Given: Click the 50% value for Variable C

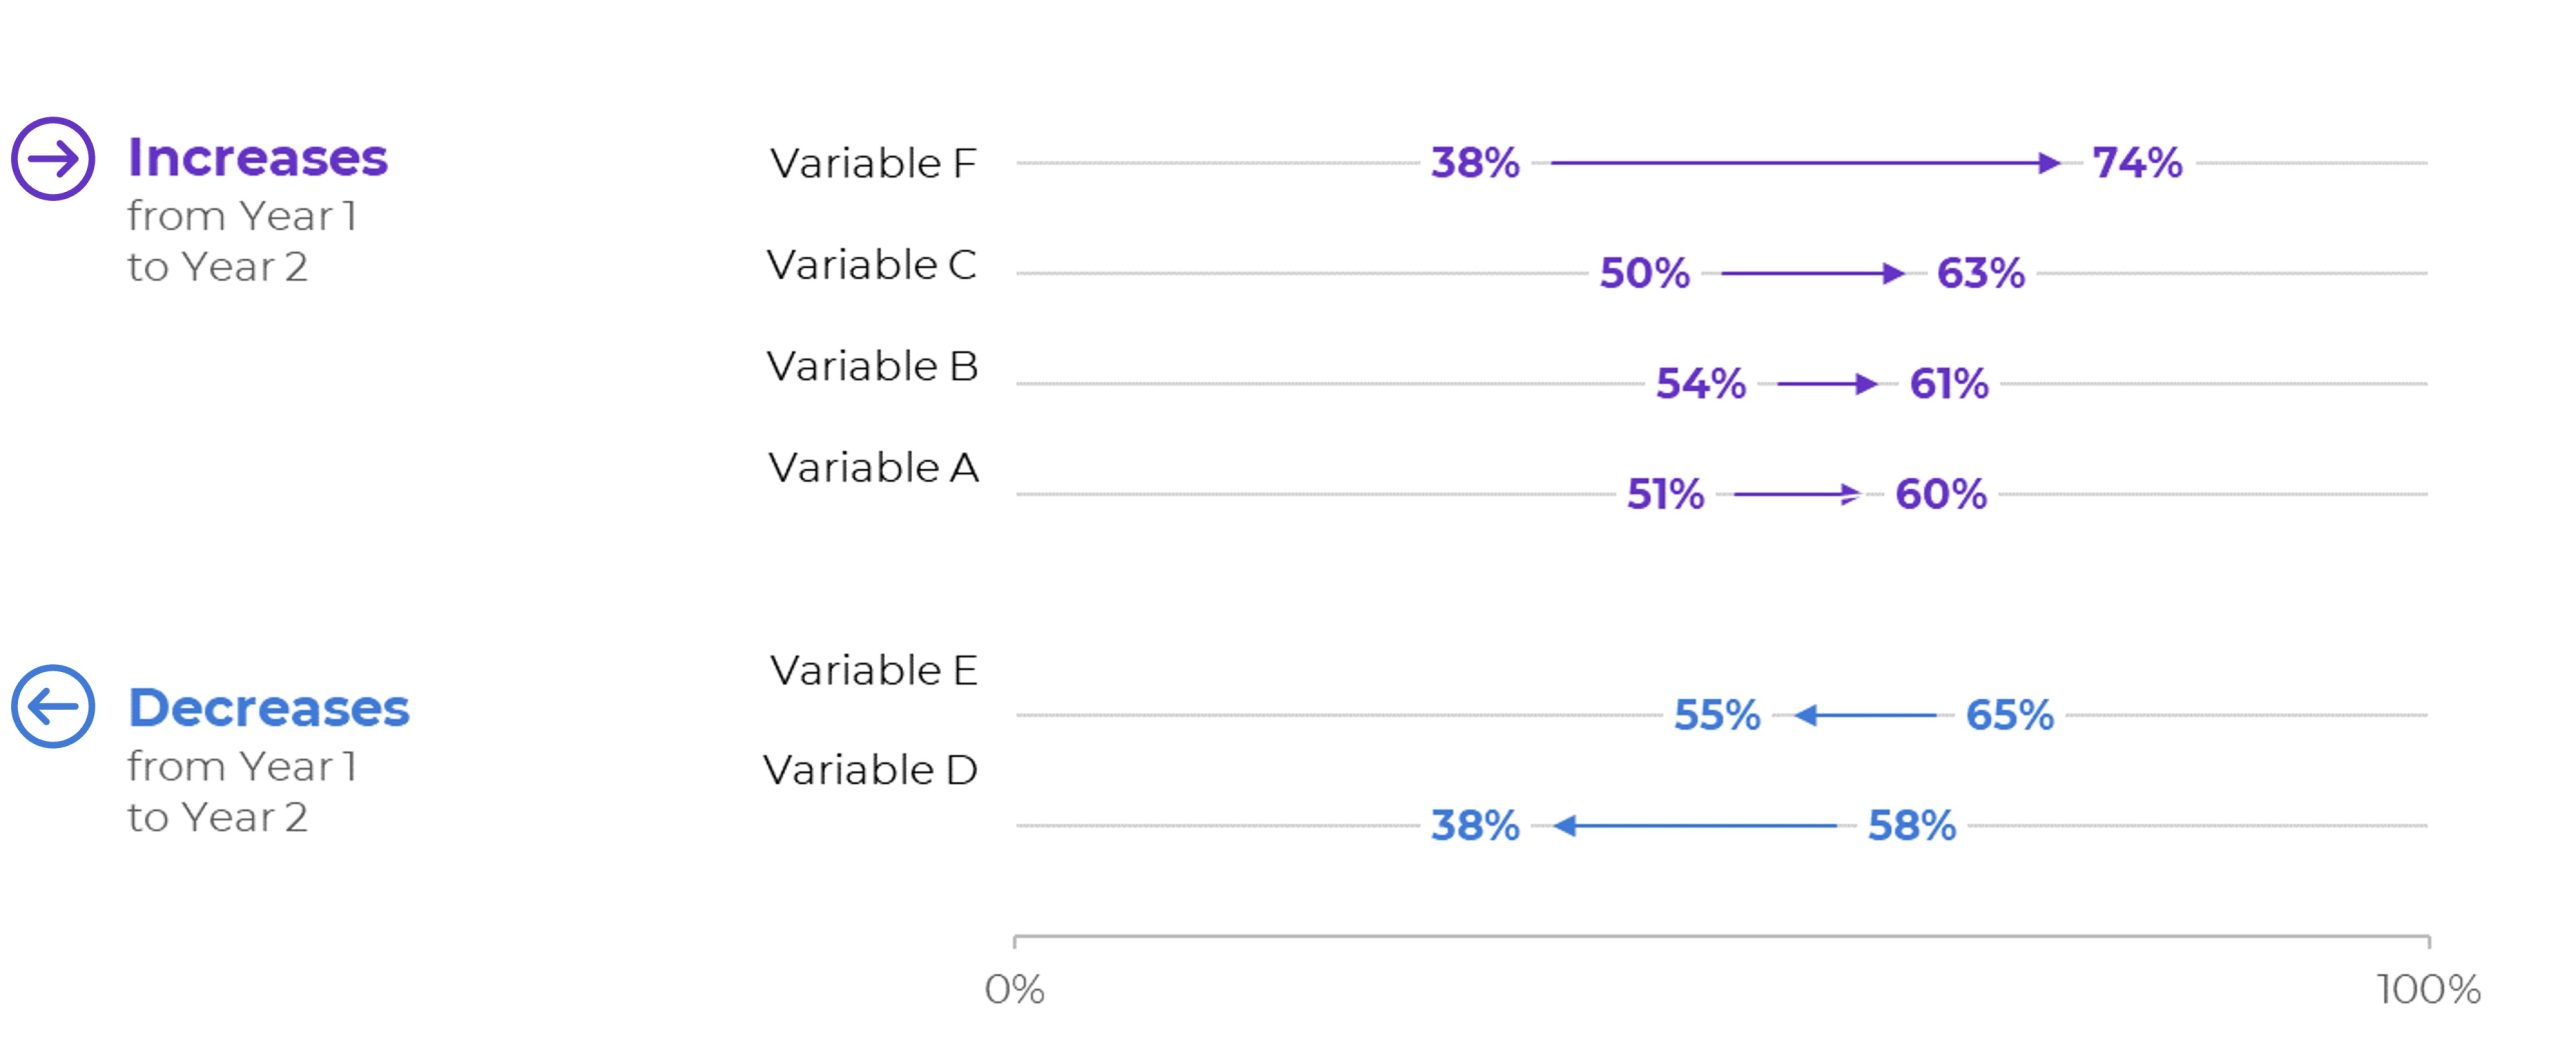Looking at the screenshot, I should (x=1645, y=273).
